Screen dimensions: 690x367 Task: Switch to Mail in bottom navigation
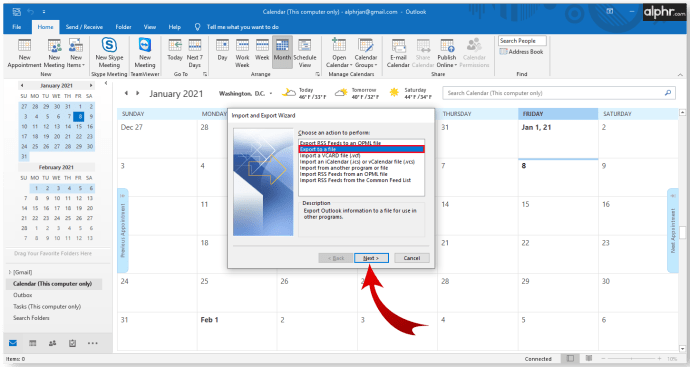coord(13,343)
